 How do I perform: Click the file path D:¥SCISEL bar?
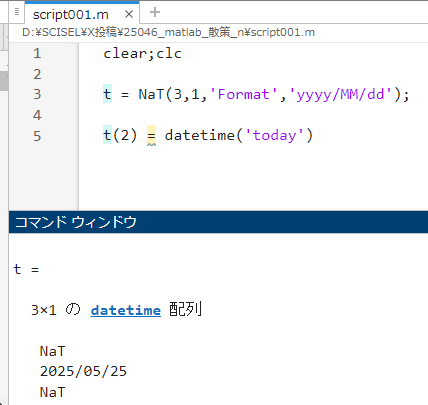pos(168,32)
